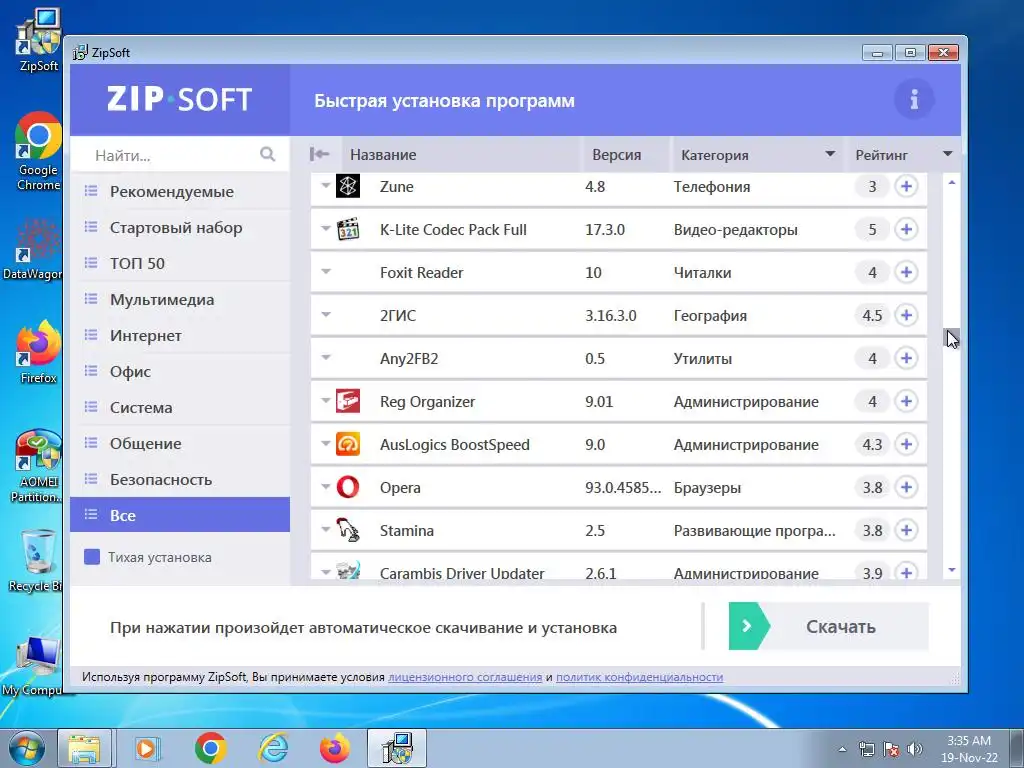Add Any2FB2 using plus button
Viewport: 1024px width, 768px height.
point(906,358)
